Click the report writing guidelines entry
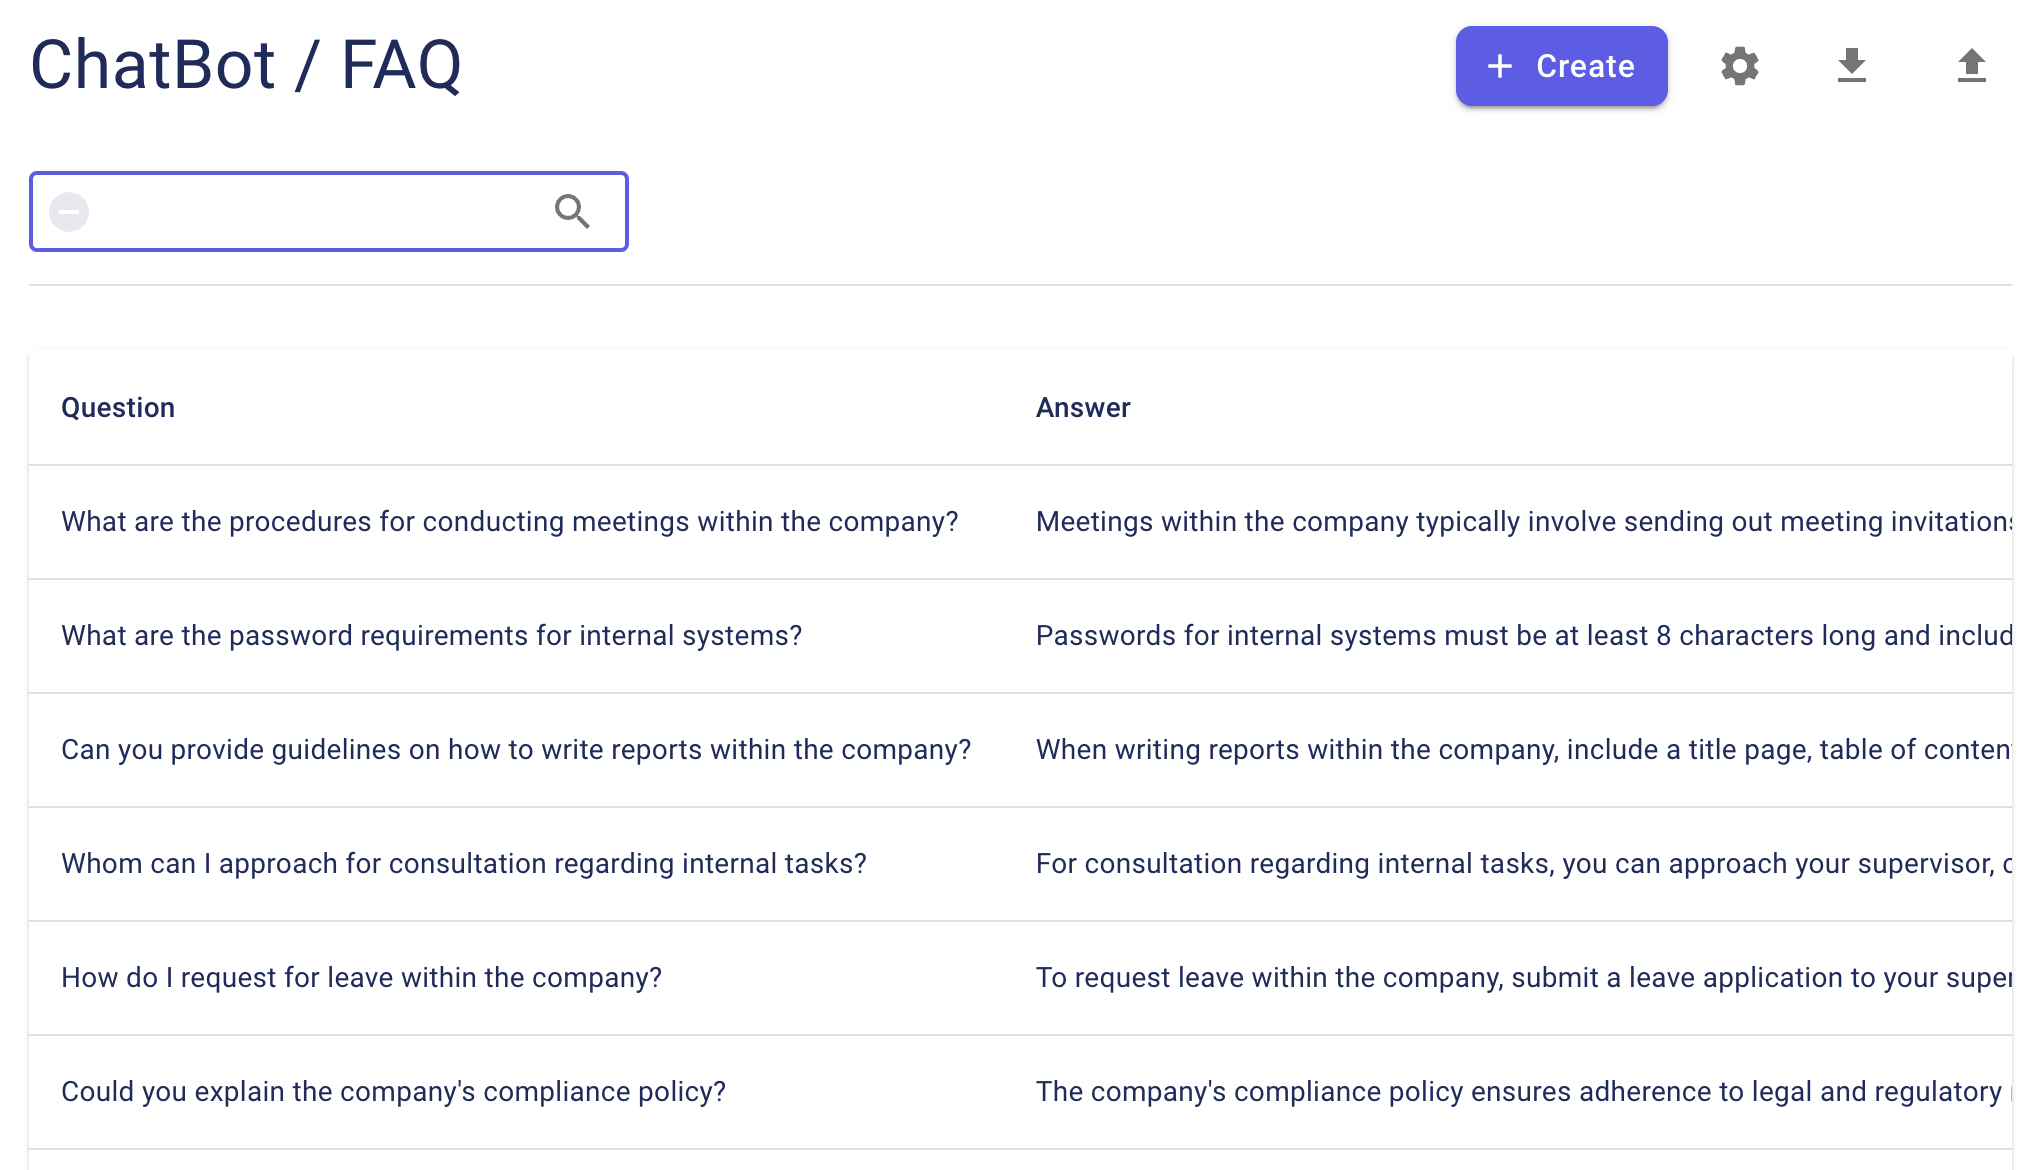 515,749
